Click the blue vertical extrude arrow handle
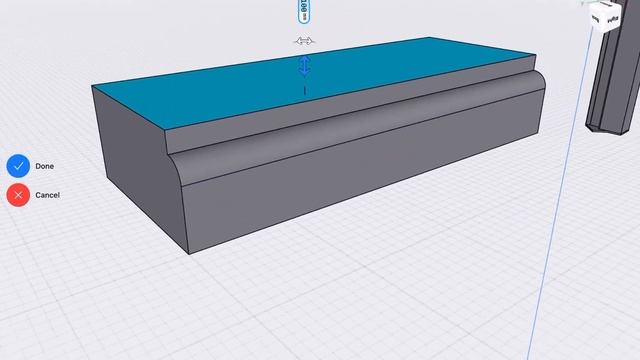Screen dimensions: 640x360 click(304, 67)
